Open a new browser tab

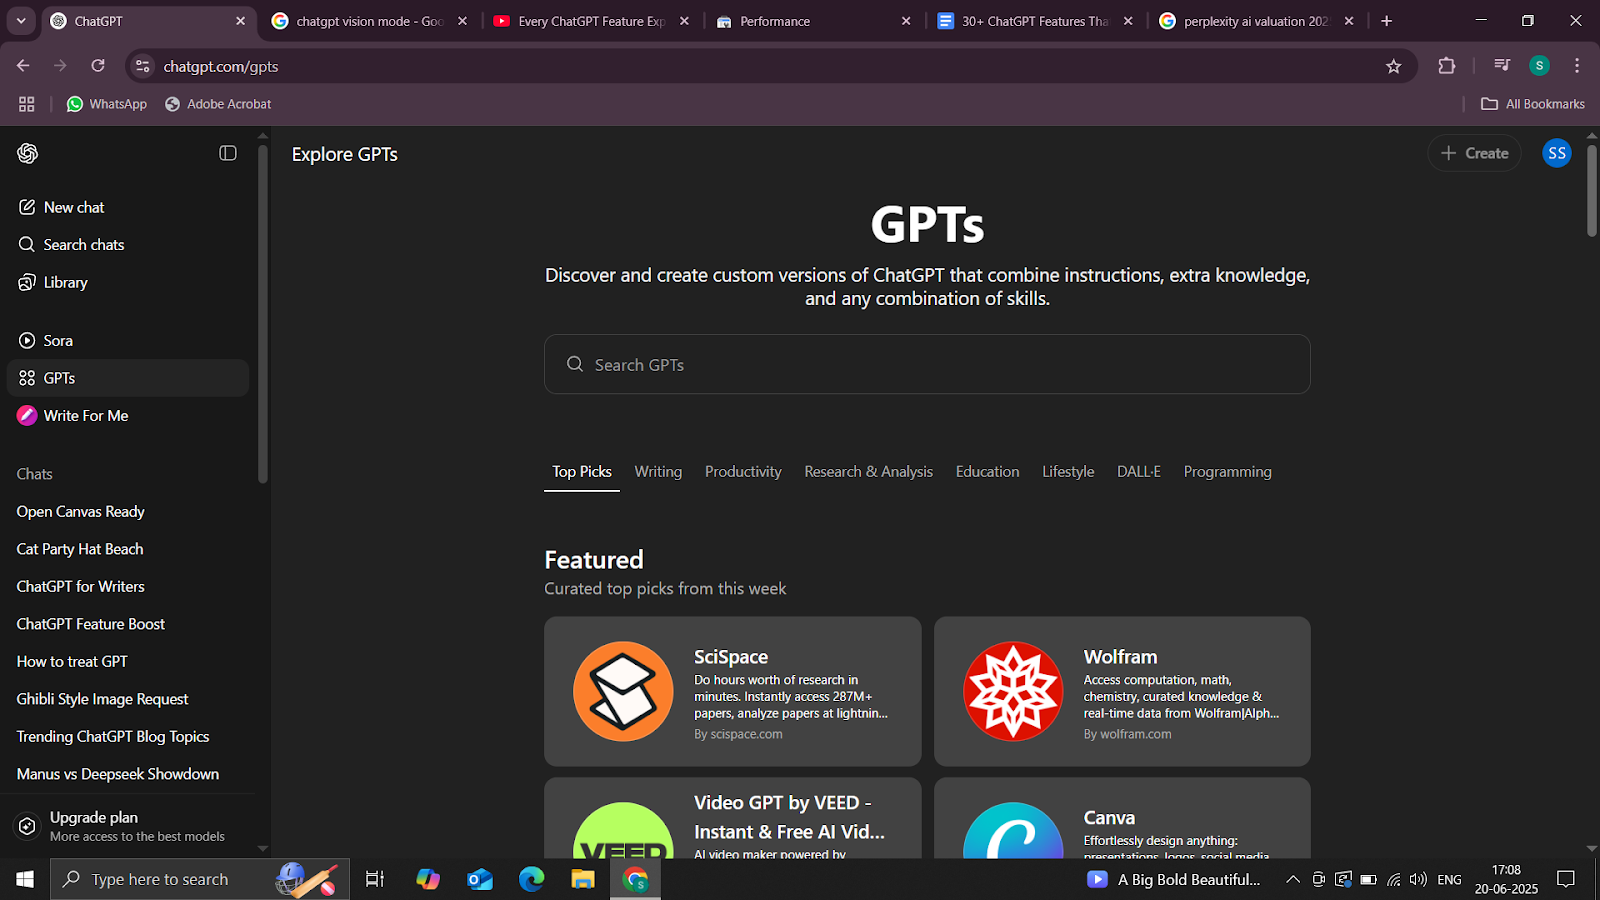pyautogui.click(x=1387, y=21)
